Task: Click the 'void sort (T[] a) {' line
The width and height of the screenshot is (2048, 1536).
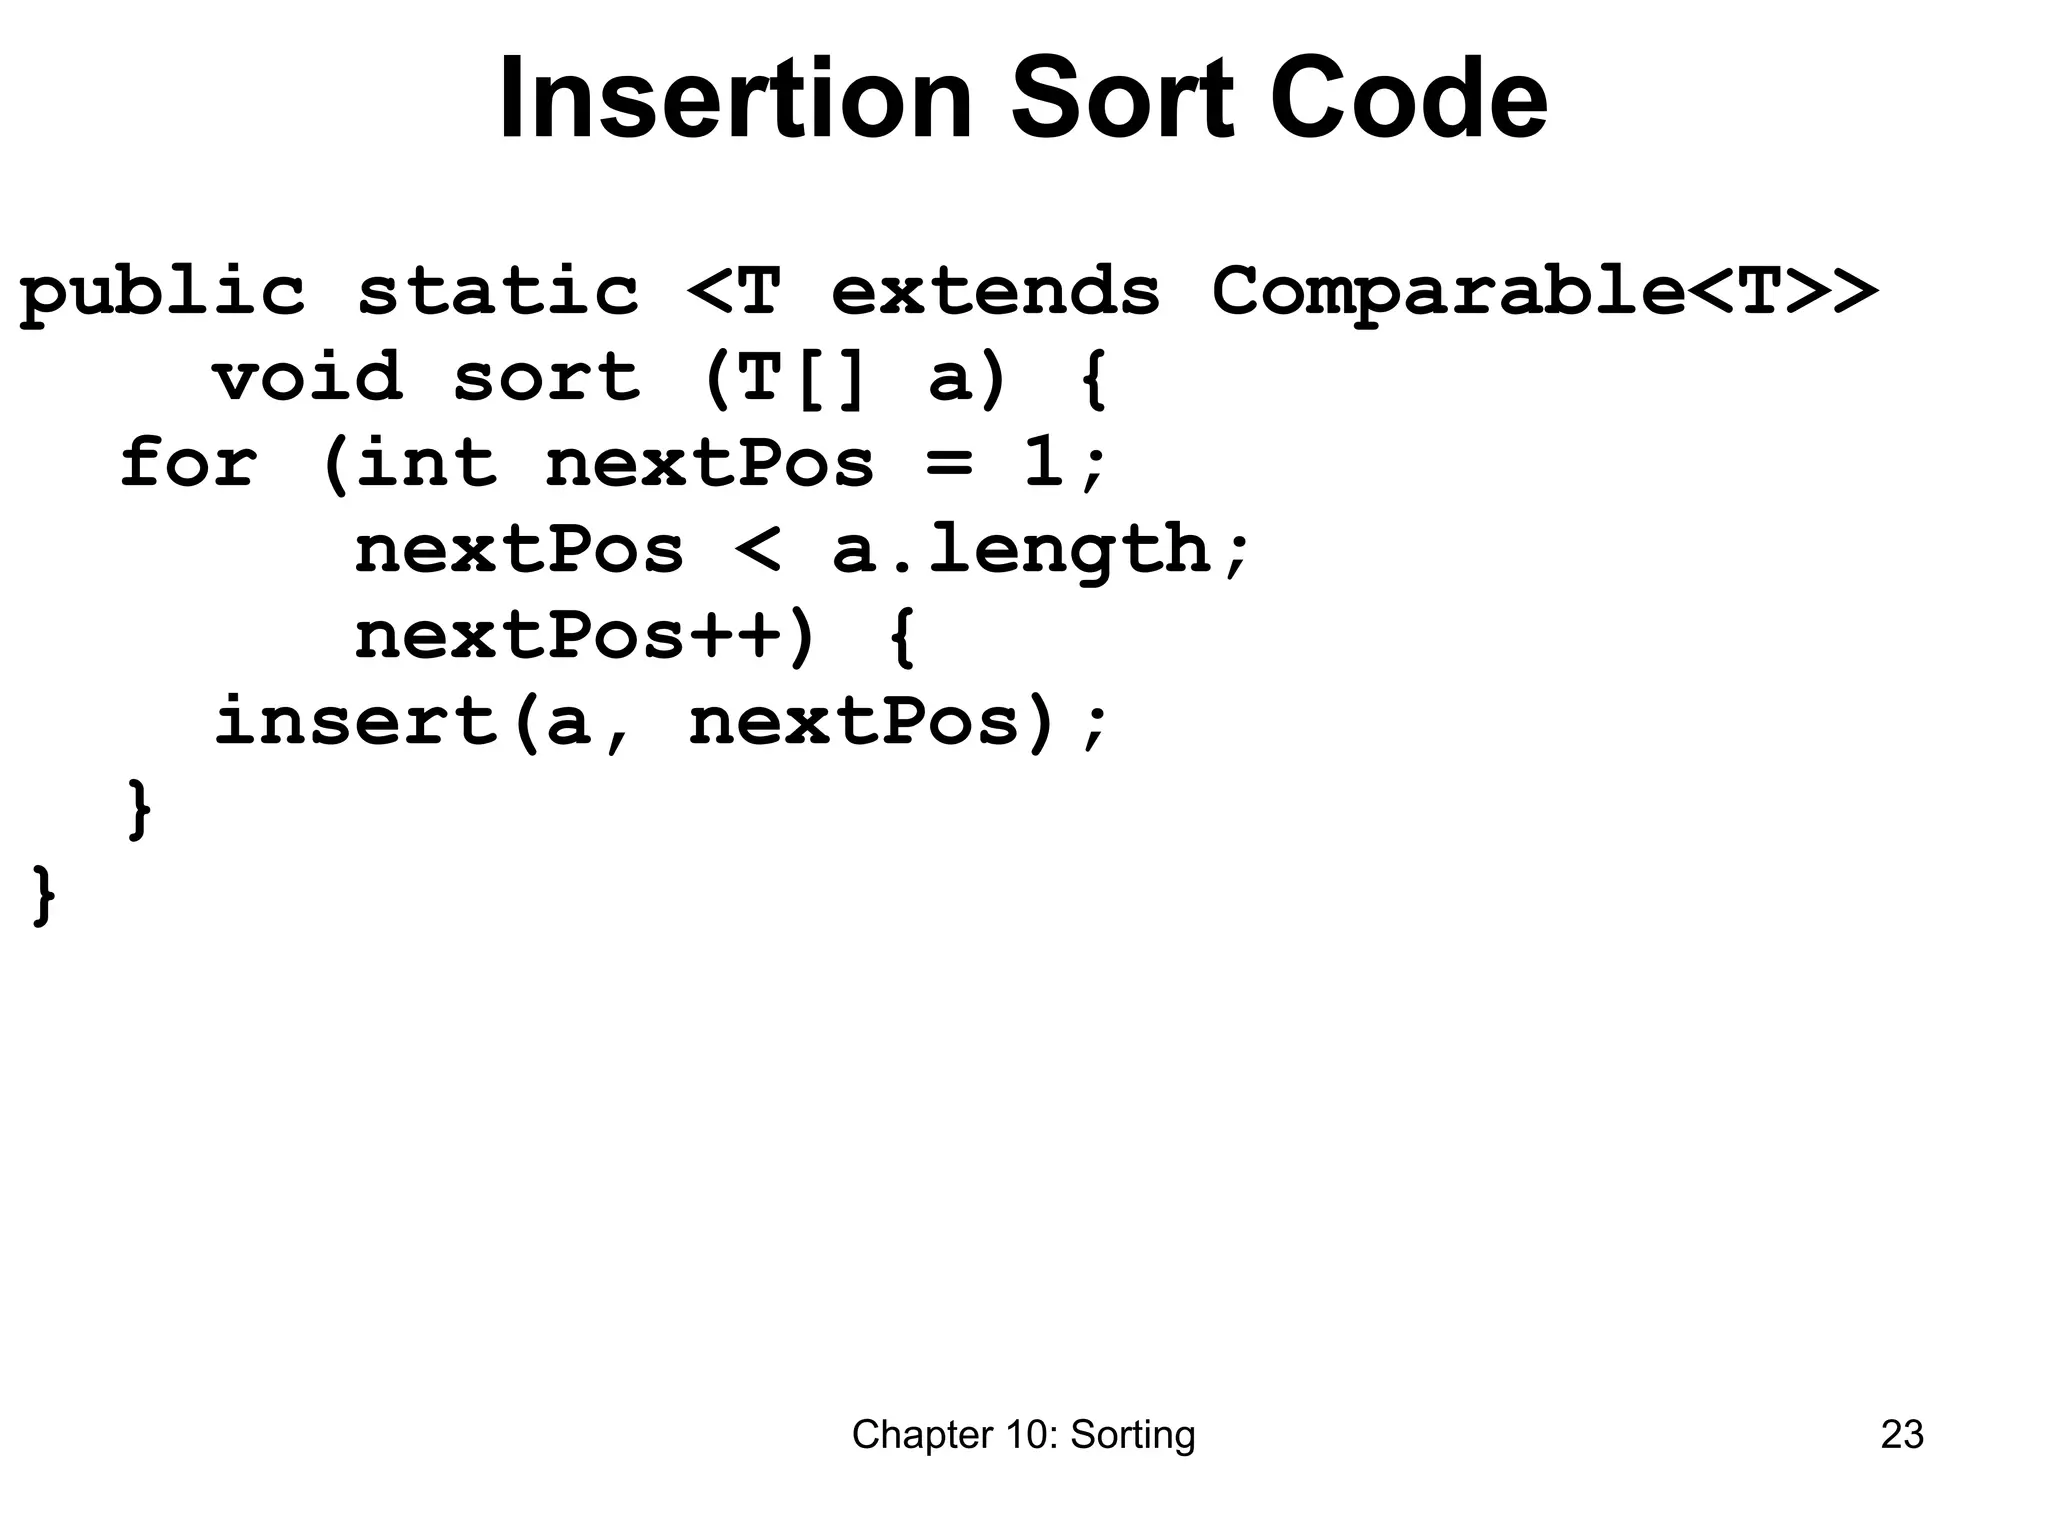Action: 660,379
